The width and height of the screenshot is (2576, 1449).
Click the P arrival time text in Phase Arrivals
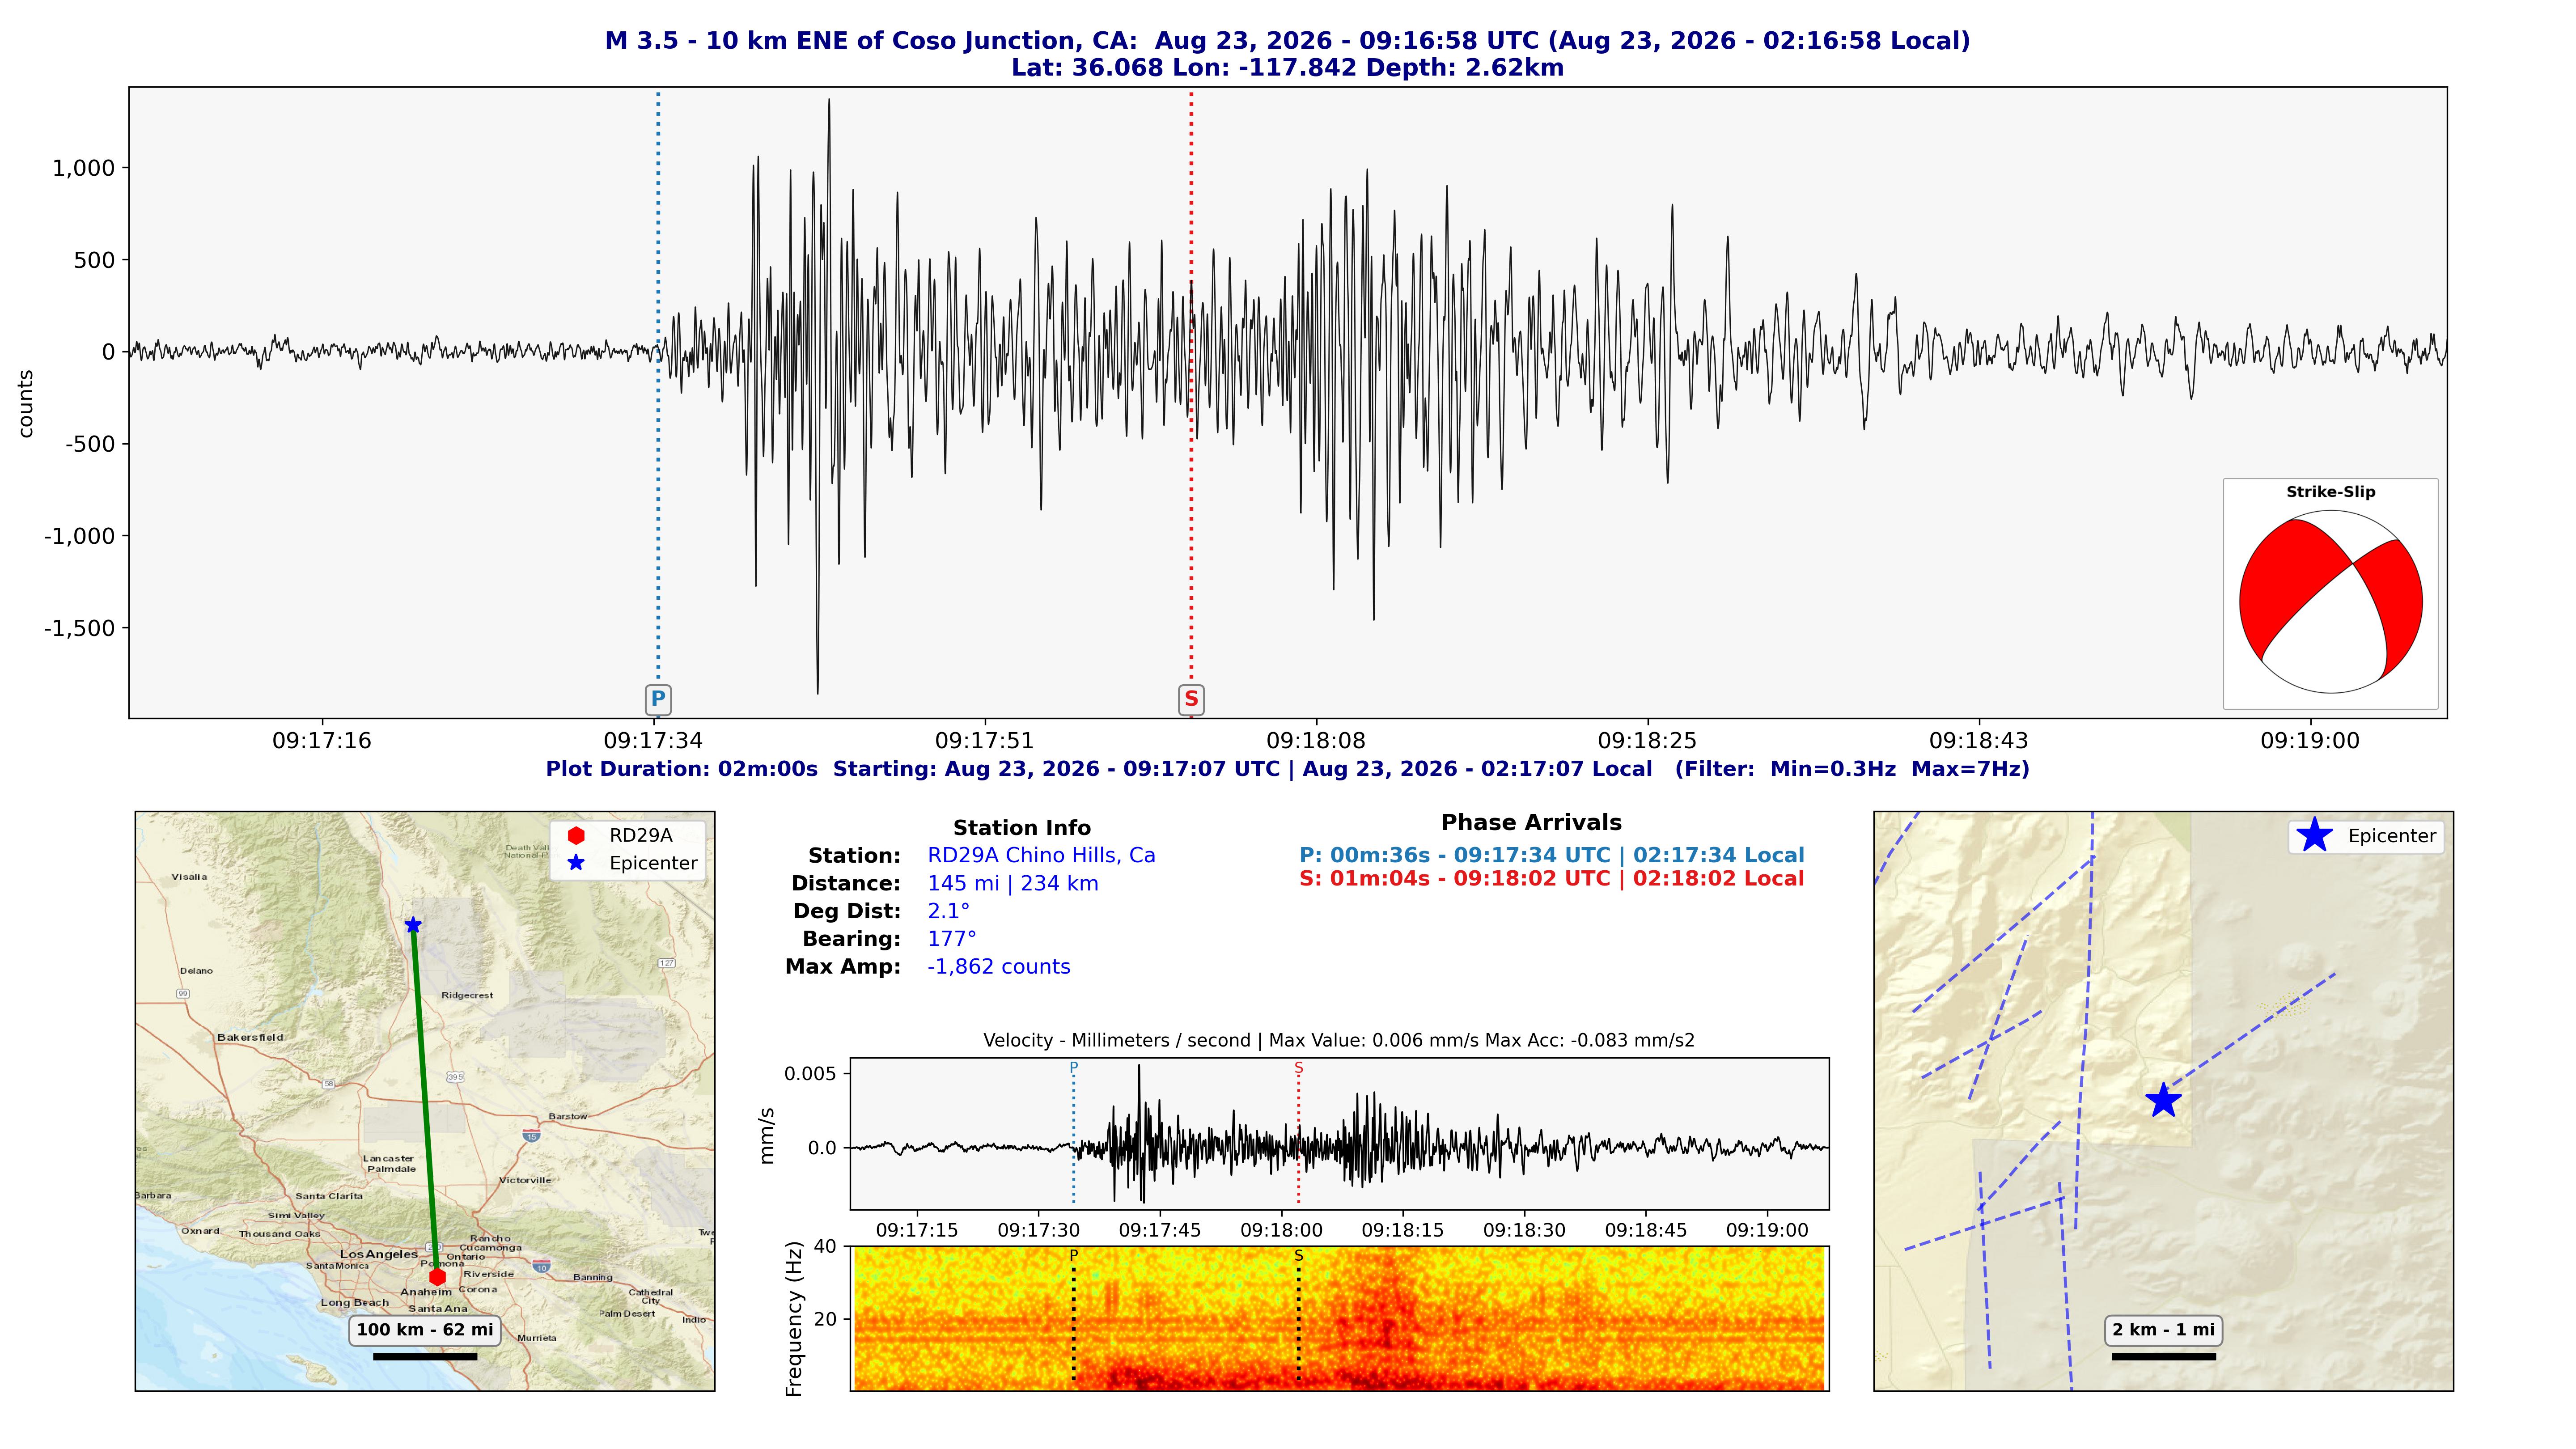pos(1552,855)
